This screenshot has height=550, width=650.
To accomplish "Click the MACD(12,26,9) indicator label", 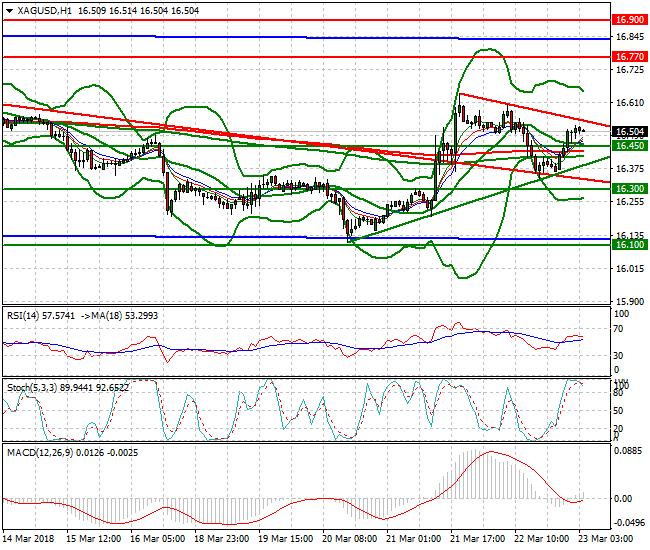I will coord(36,454).
